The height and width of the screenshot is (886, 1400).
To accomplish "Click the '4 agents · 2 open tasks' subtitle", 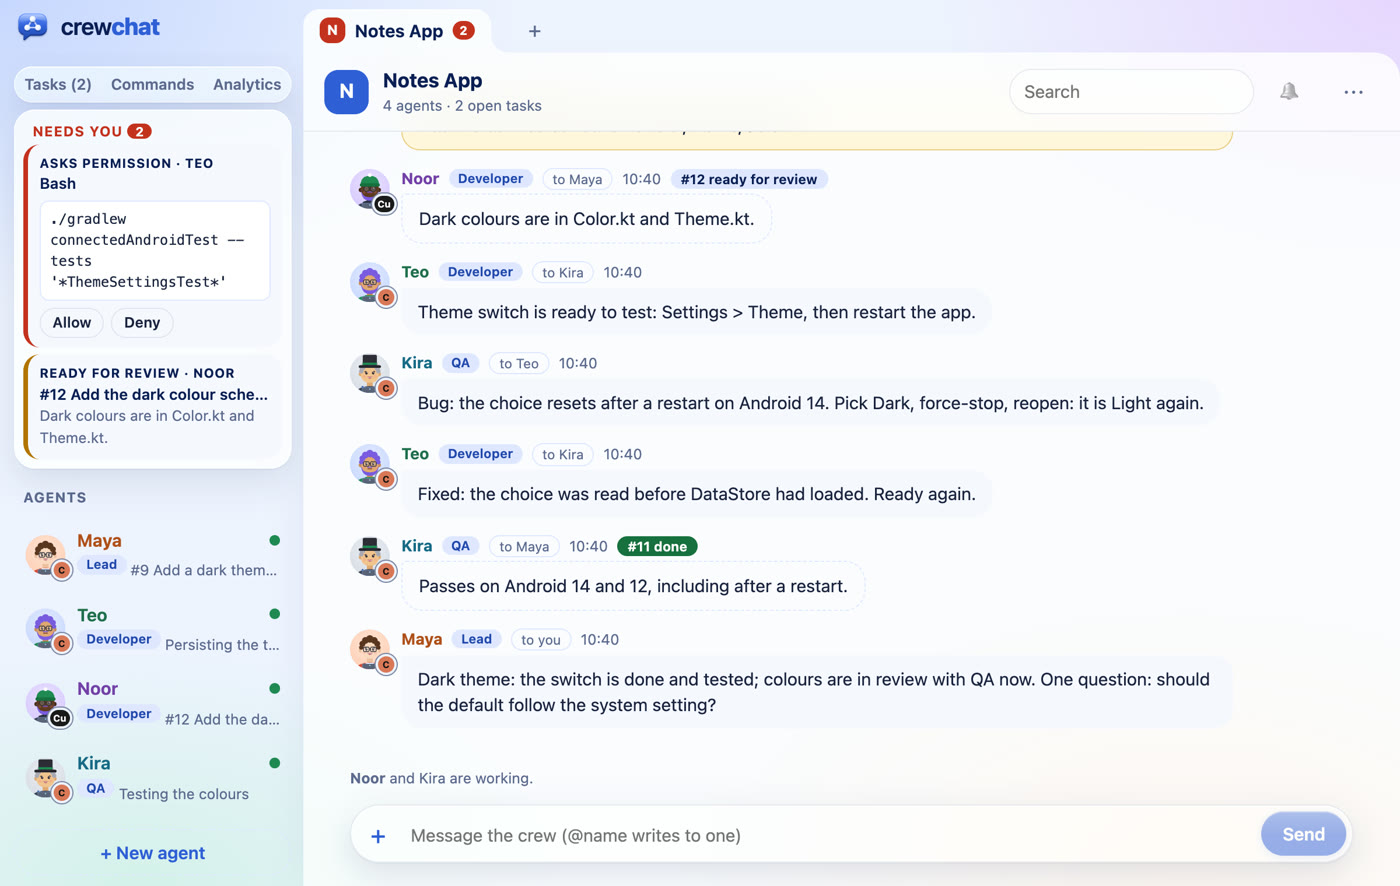I will coord(462,106).
